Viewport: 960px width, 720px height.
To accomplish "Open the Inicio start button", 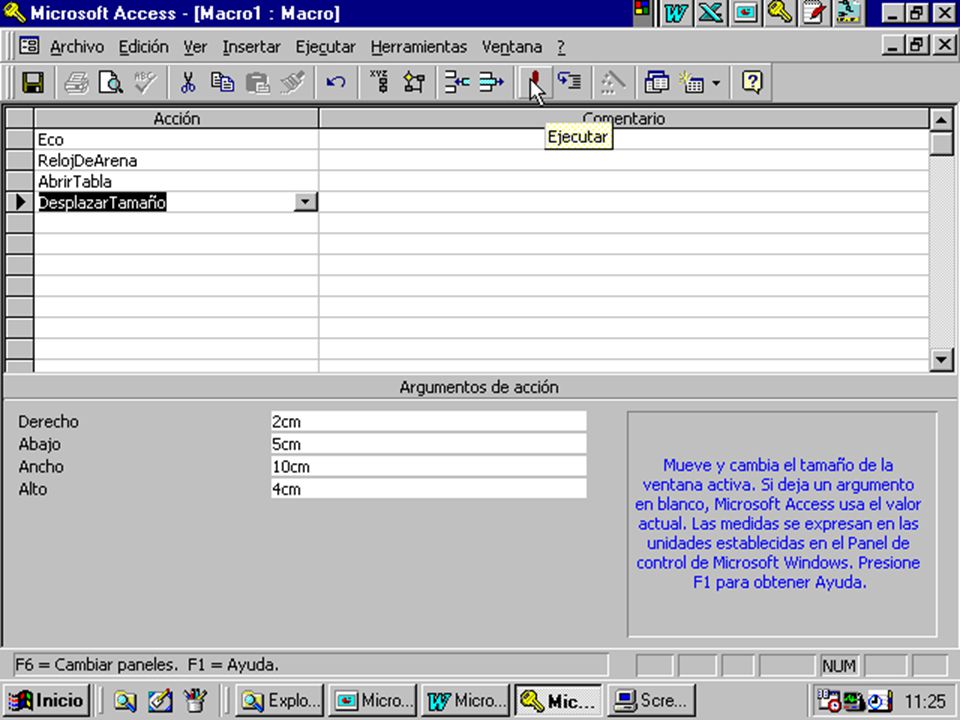I will [x=47, y=700].
